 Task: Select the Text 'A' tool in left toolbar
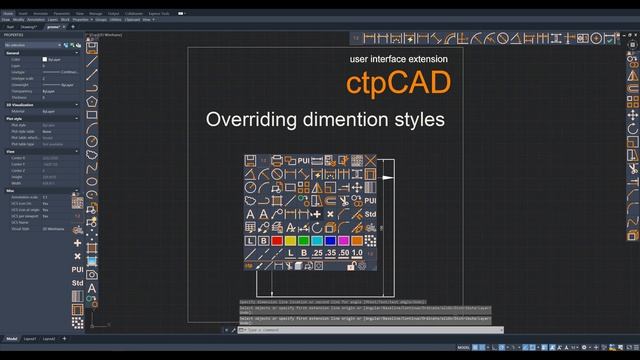click(x=92, y=288)
